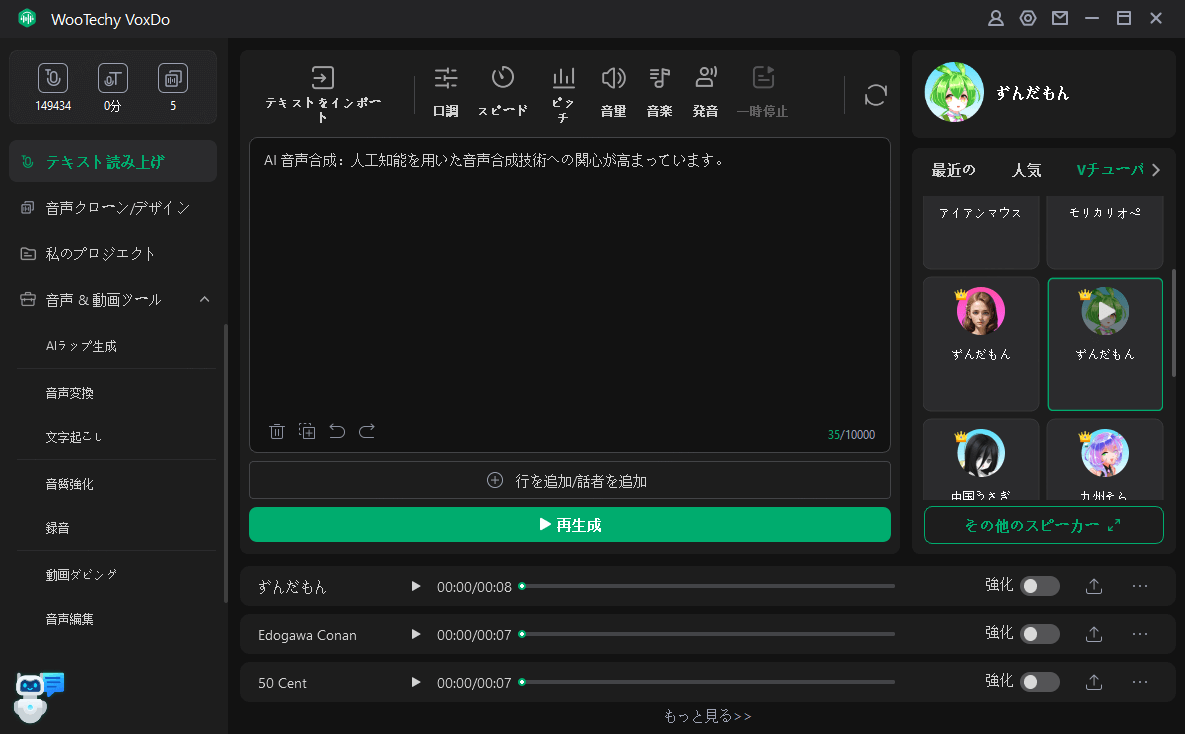Open the settings icon in title bar
Screen dimensions: 1185x734
[1028, 18]
